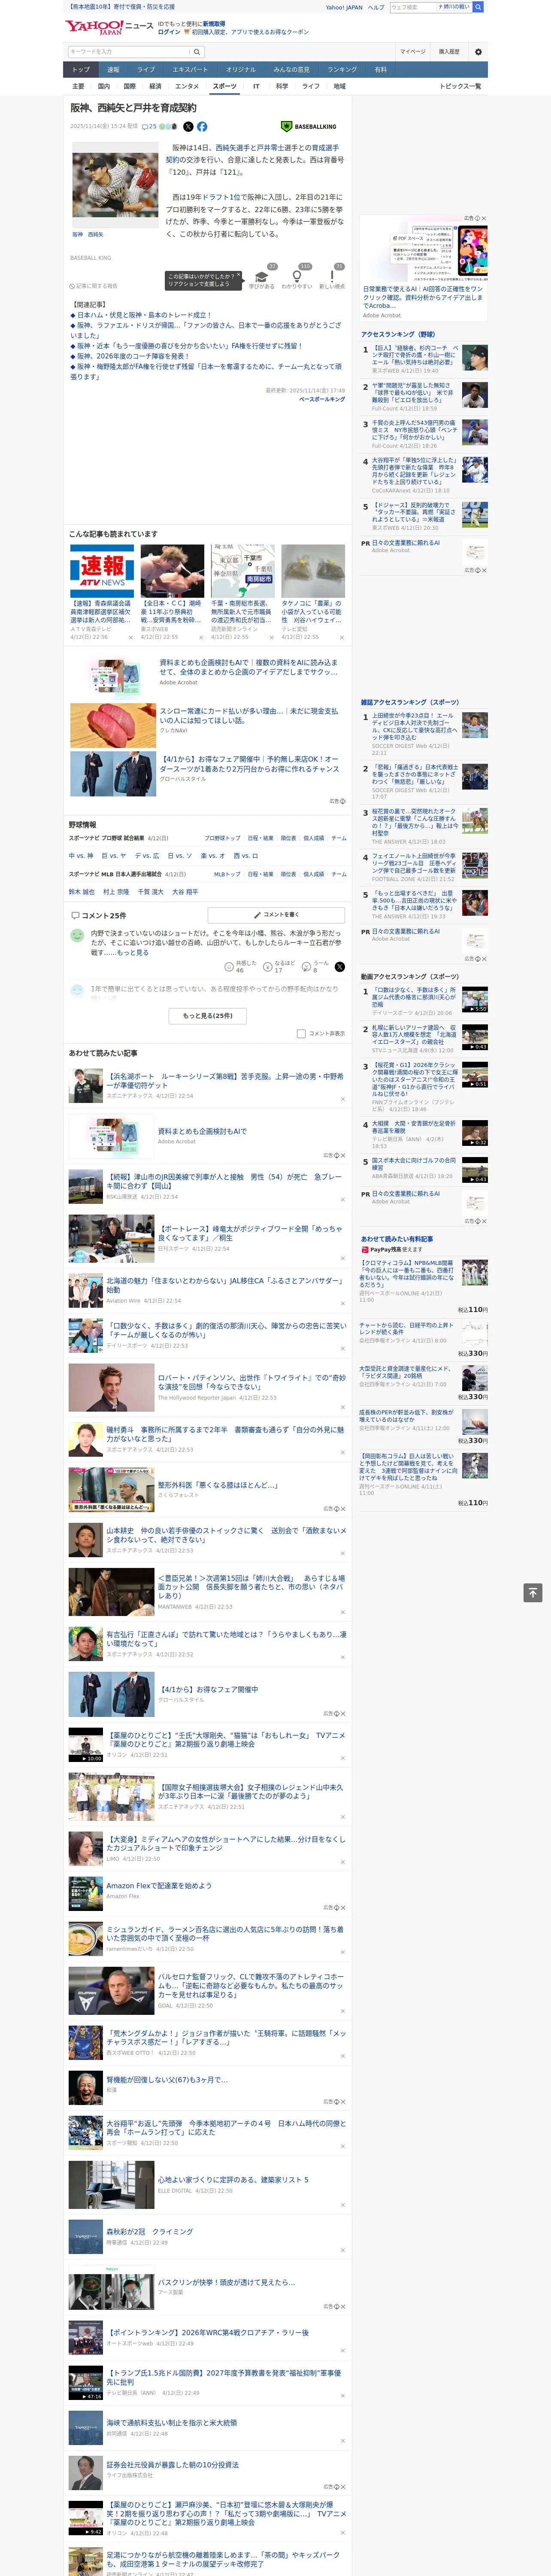The width and height of the screenshot is (551, 2576).
Task: Click the ログイン link
Action: pos(169,32)
